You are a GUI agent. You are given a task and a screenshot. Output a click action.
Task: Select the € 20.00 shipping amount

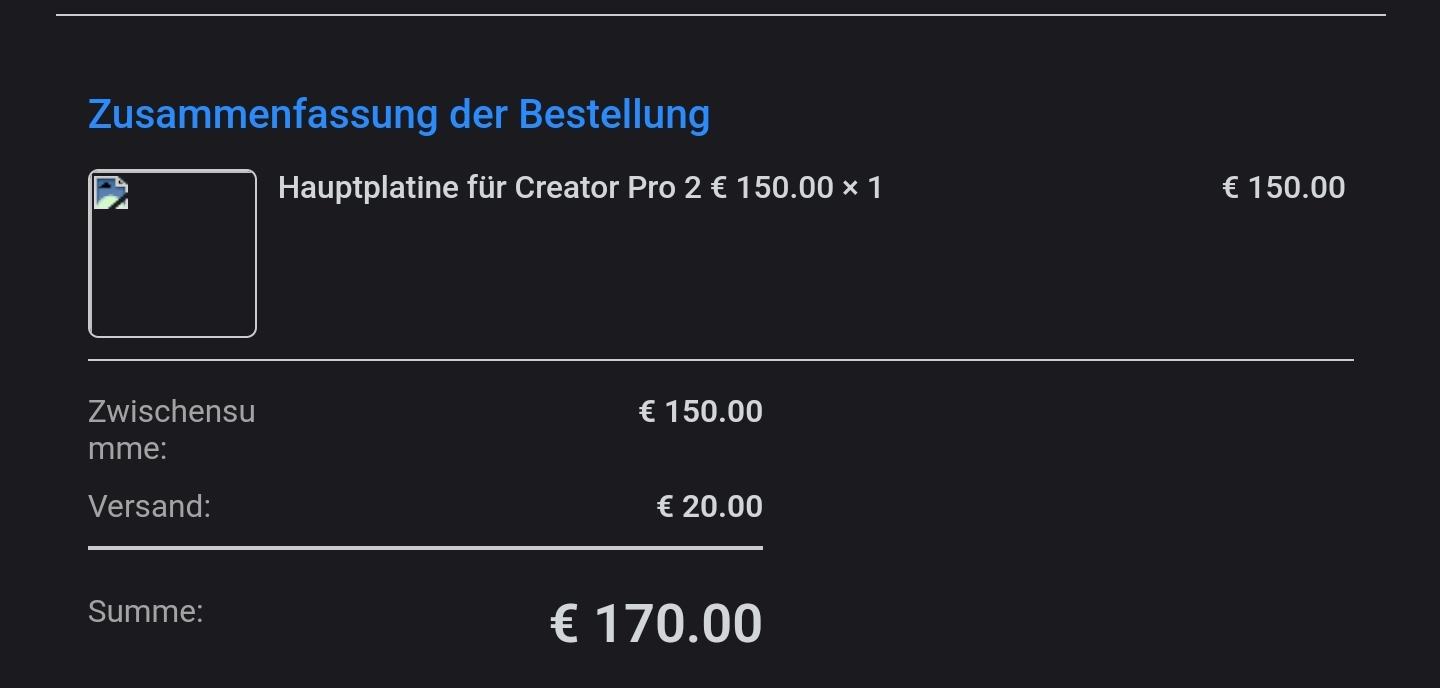click(x=709, y=507)
